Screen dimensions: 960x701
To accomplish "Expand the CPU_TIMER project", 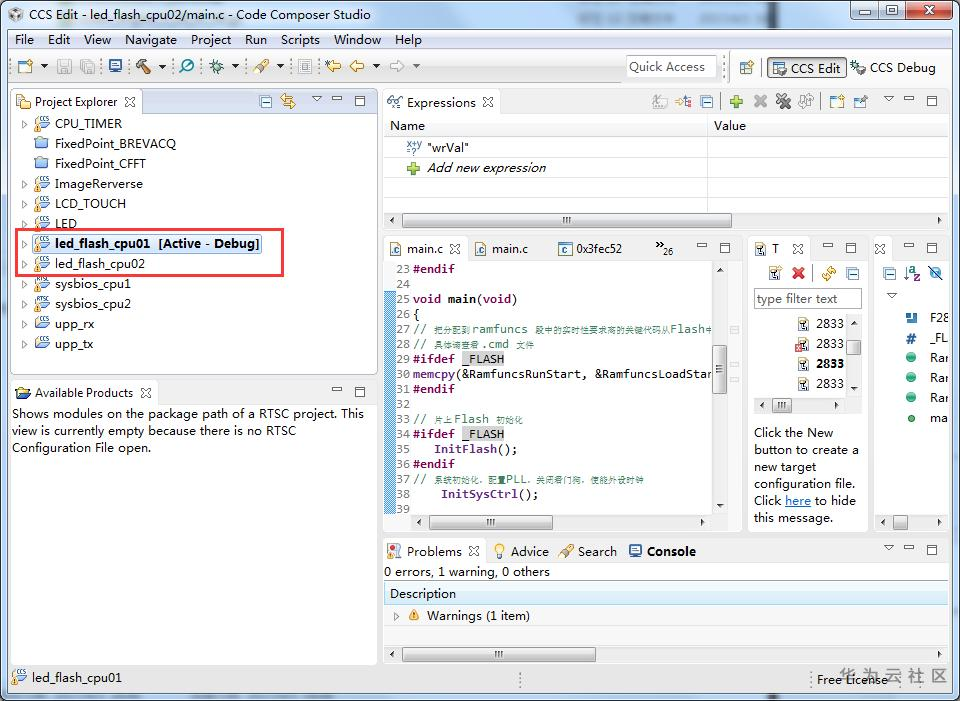I will tap(24, 124).
